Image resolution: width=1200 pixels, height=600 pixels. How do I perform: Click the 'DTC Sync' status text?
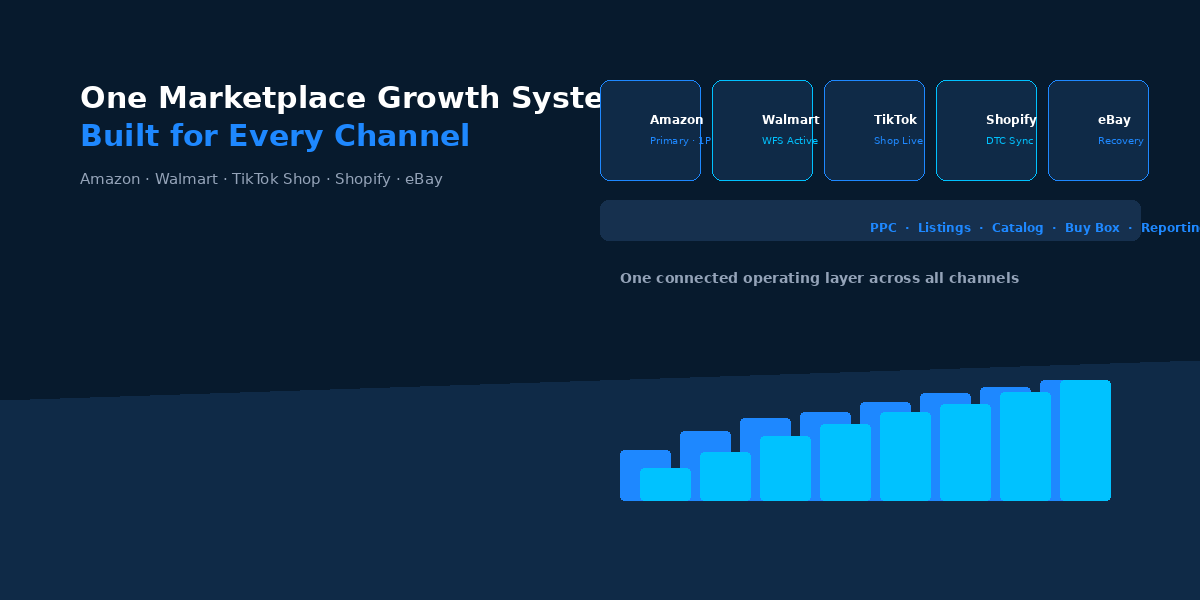1010,141
